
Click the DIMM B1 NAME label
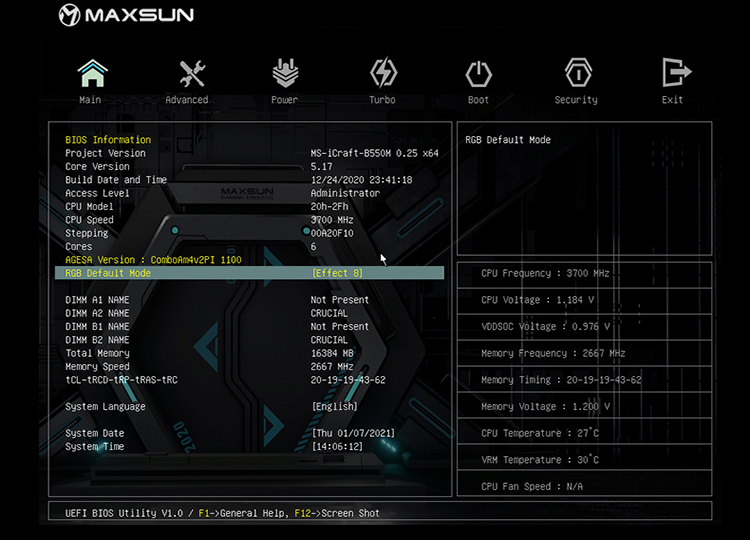[97, 327]
